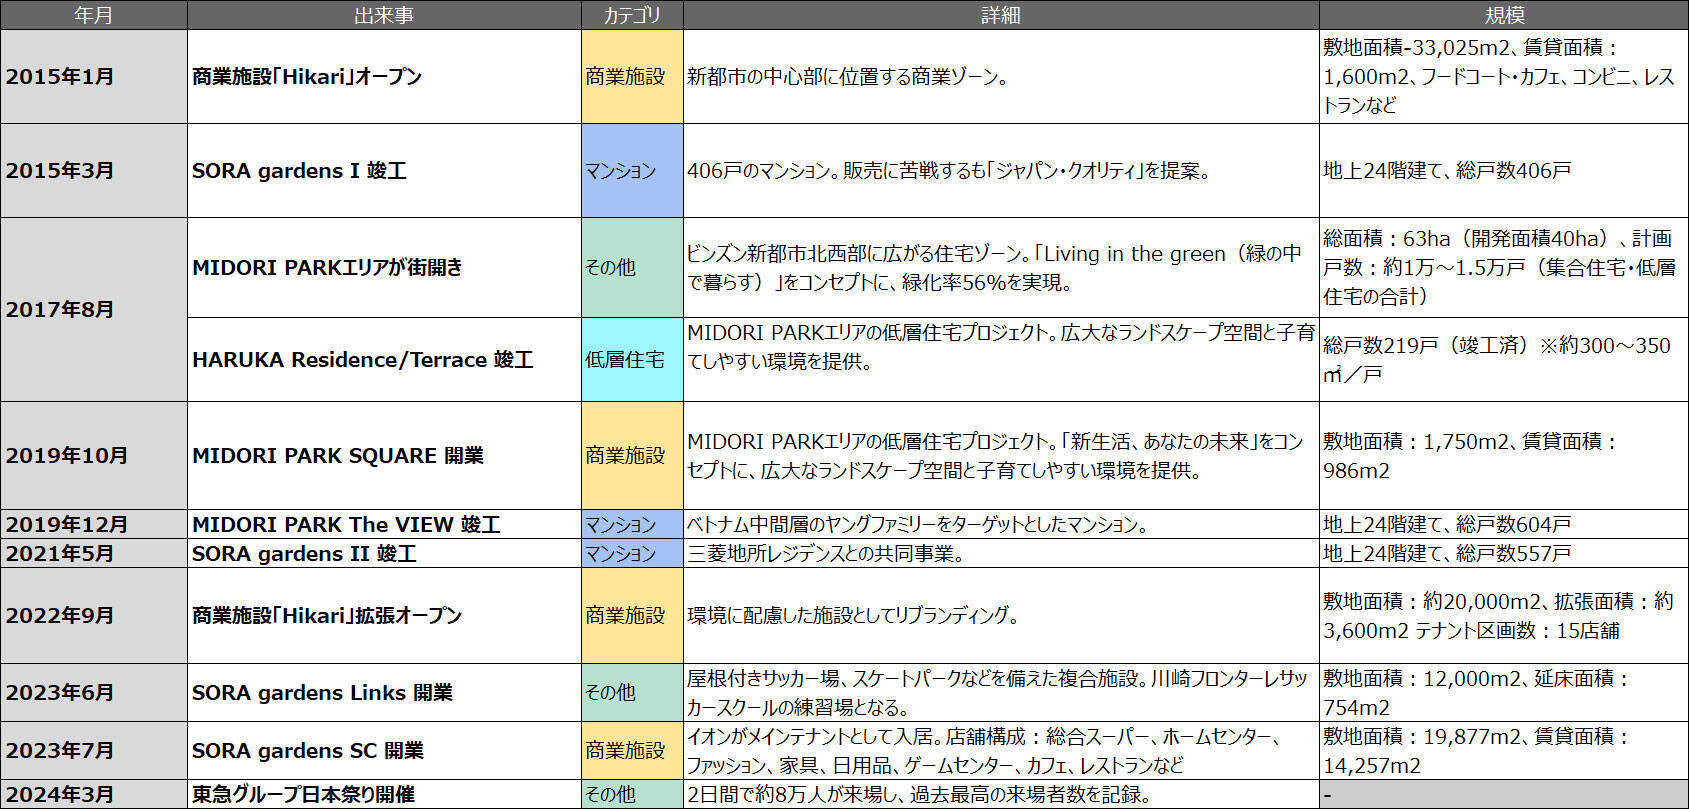Select the blue マンション cell for 2015年3月
This screenshot has width=1689, height=809.
632,171
